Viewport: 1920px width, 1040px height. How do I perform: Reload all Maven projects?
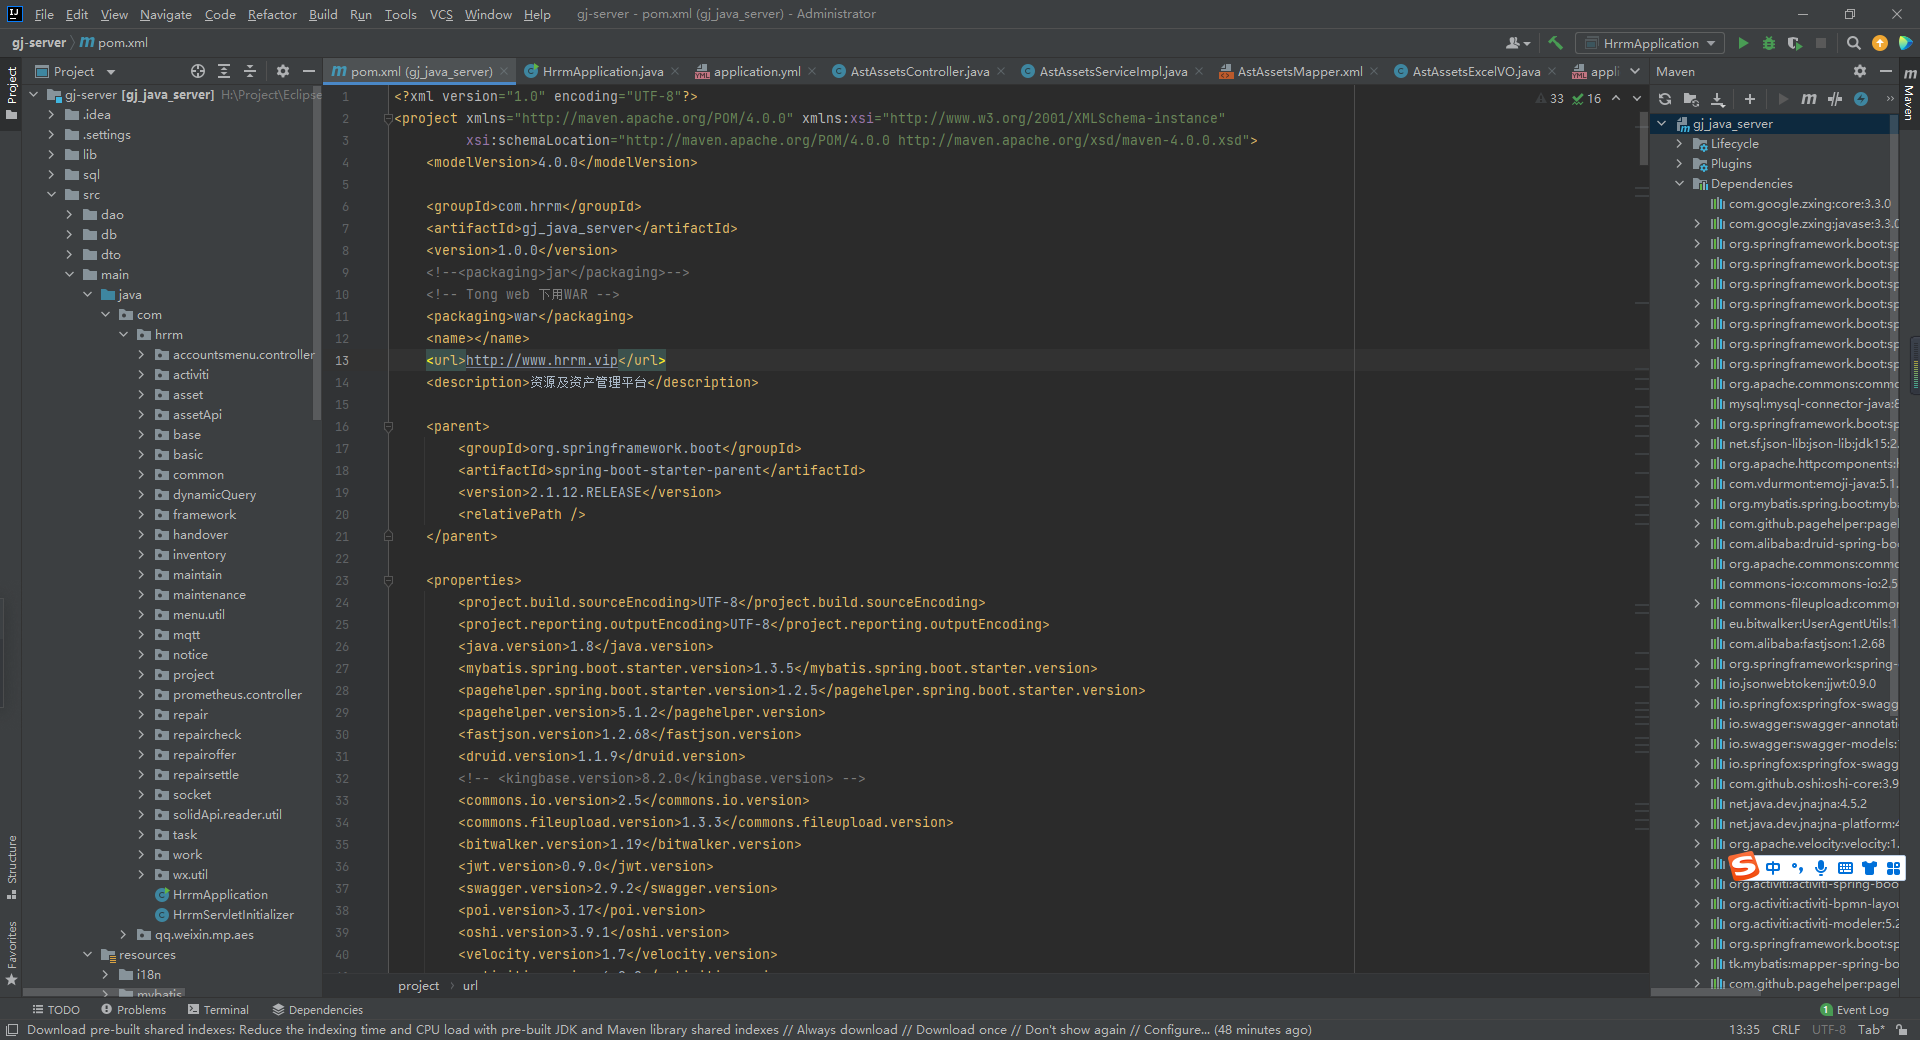1665,99
